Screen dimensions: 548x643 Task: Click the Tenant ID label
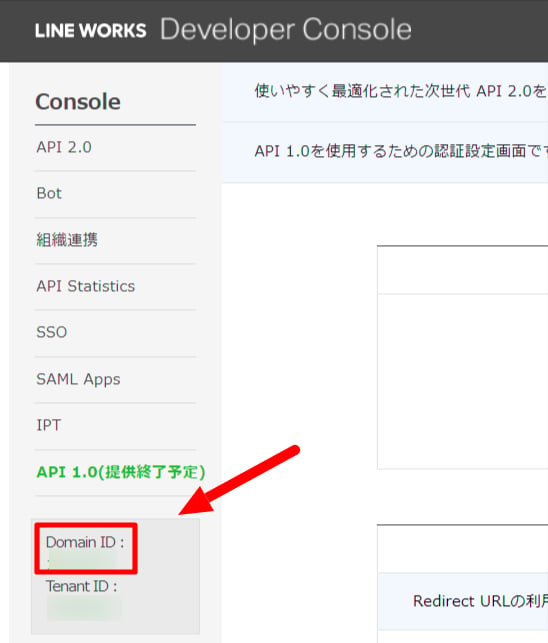[82, 586]
